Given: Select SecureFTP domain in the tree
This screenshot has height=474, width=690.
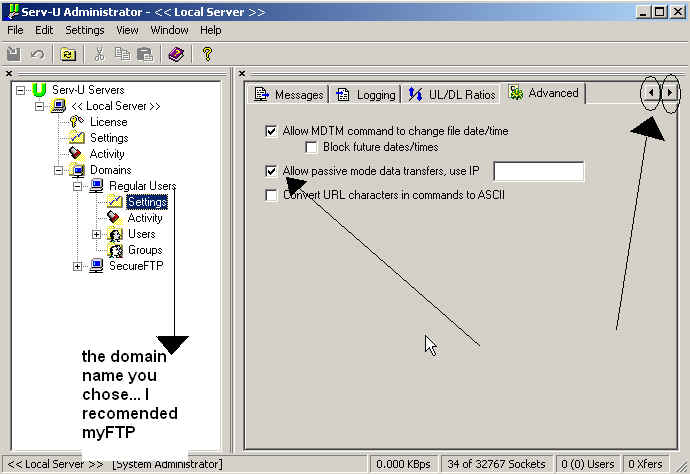Looking at the screenshot, I should pos(136,266).
